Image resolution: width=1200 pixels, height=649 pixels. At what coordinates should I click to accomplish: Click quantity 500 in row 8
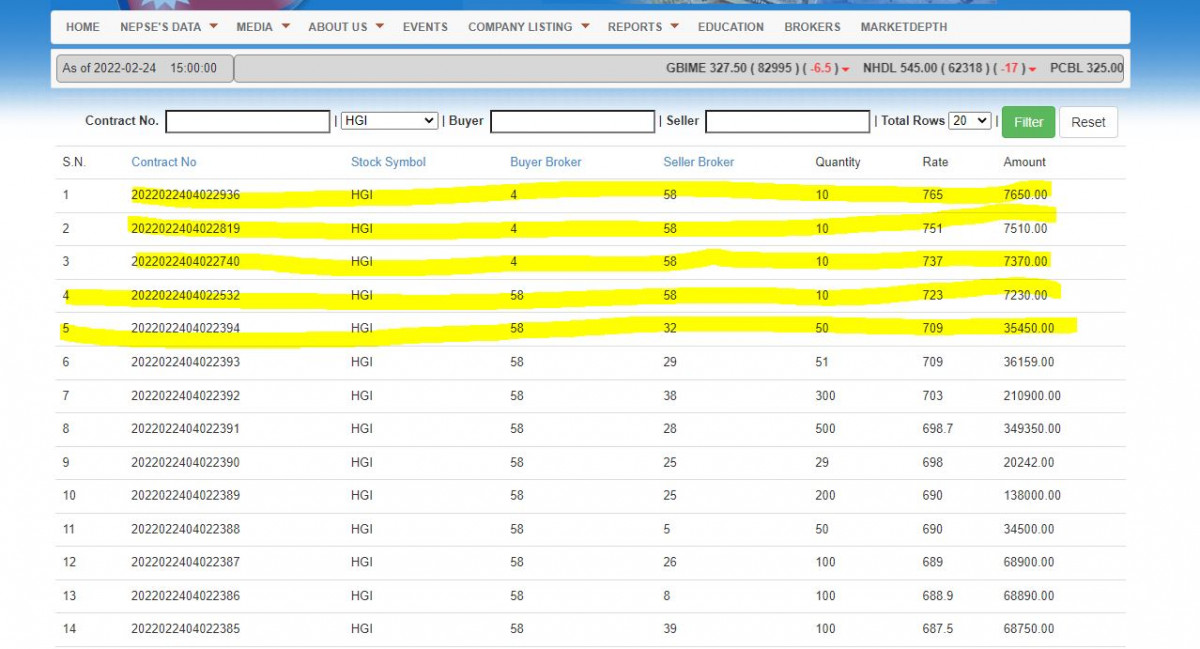click(x=825, y=428)
